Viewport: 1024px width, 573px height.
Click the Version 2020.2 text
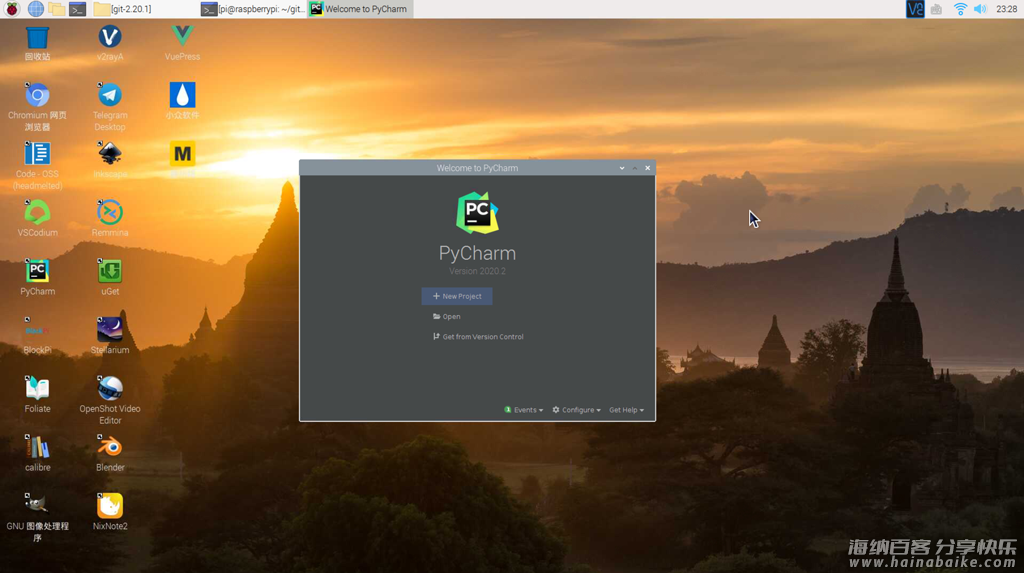[477, 271]
